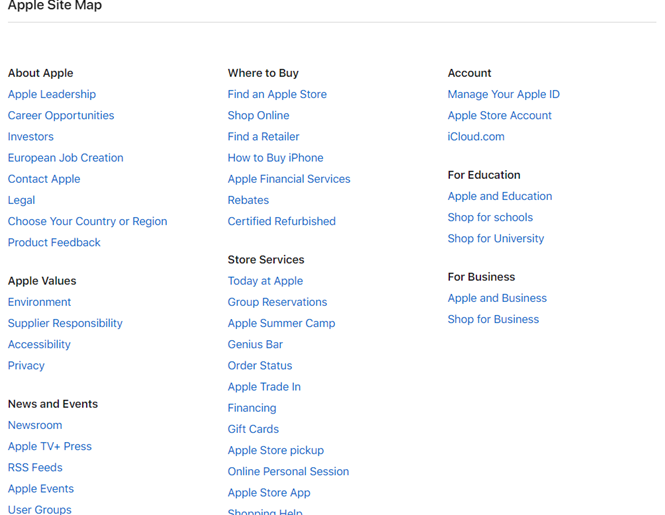The width and height of the screenshot is (665, 515).
Task: Open Apple TV+ Press link
Action: (x=50, y=446)
